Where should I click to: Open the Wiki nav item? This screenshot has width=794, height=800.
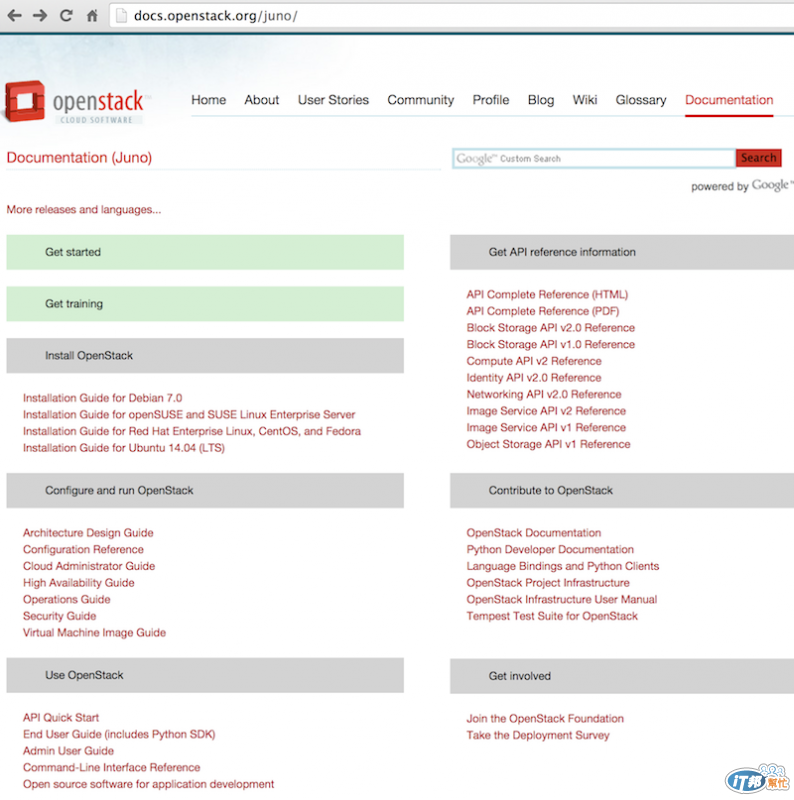585,100
